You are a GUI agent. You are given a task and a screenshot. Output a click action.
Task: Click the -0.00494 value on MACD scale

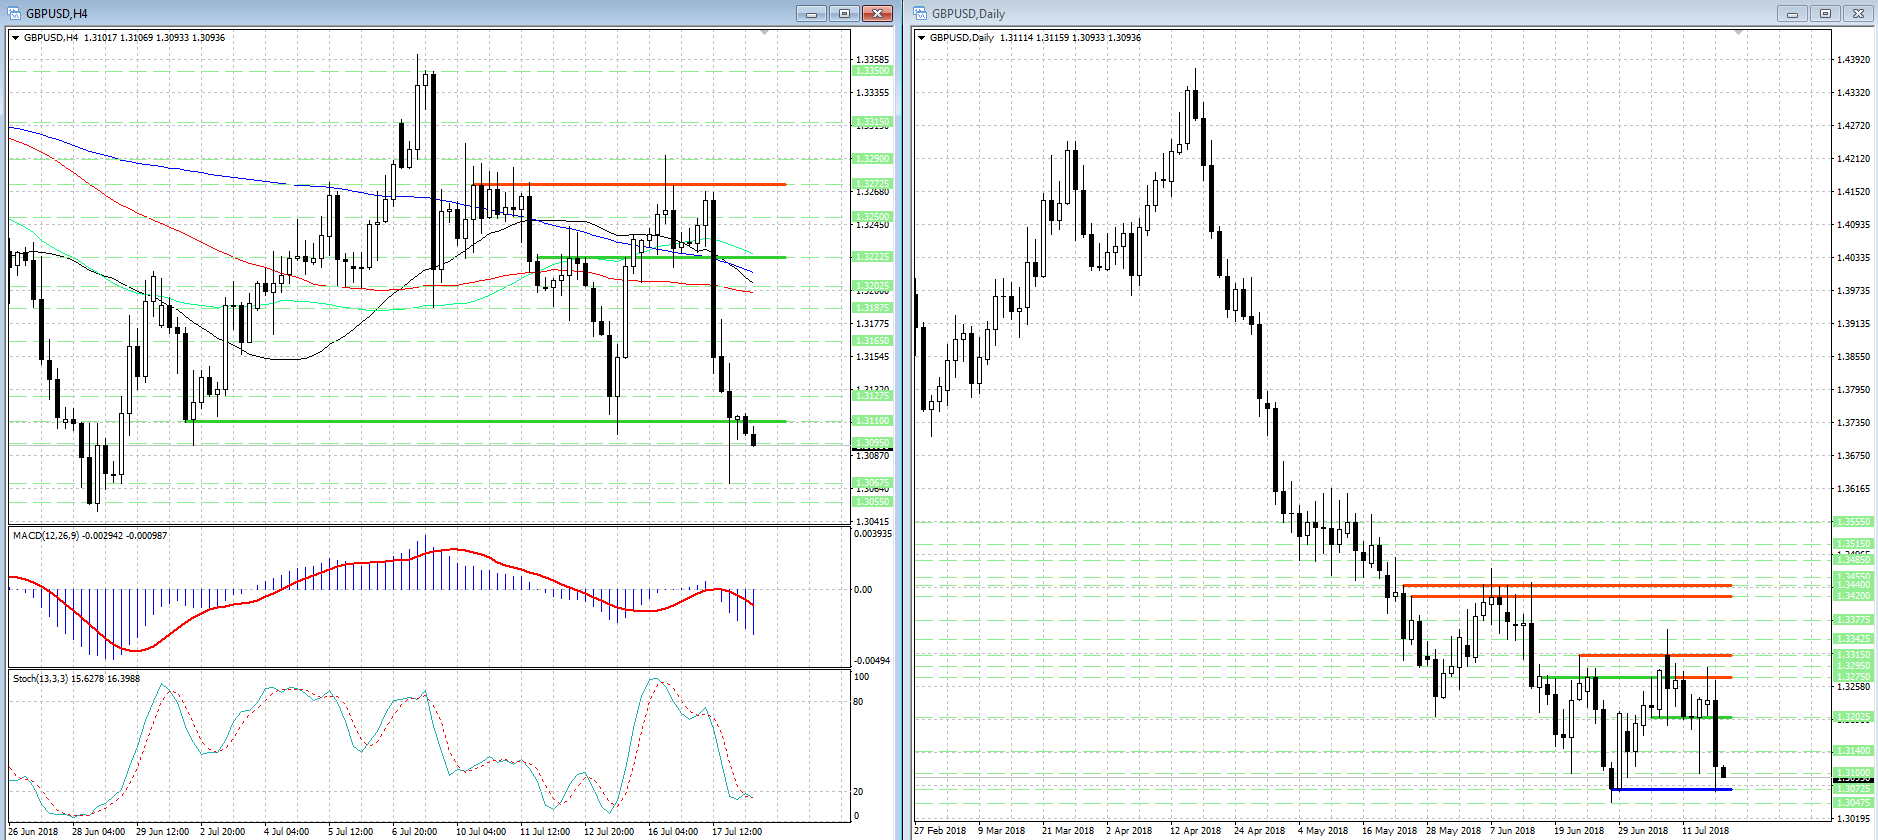tap(872, 661)
